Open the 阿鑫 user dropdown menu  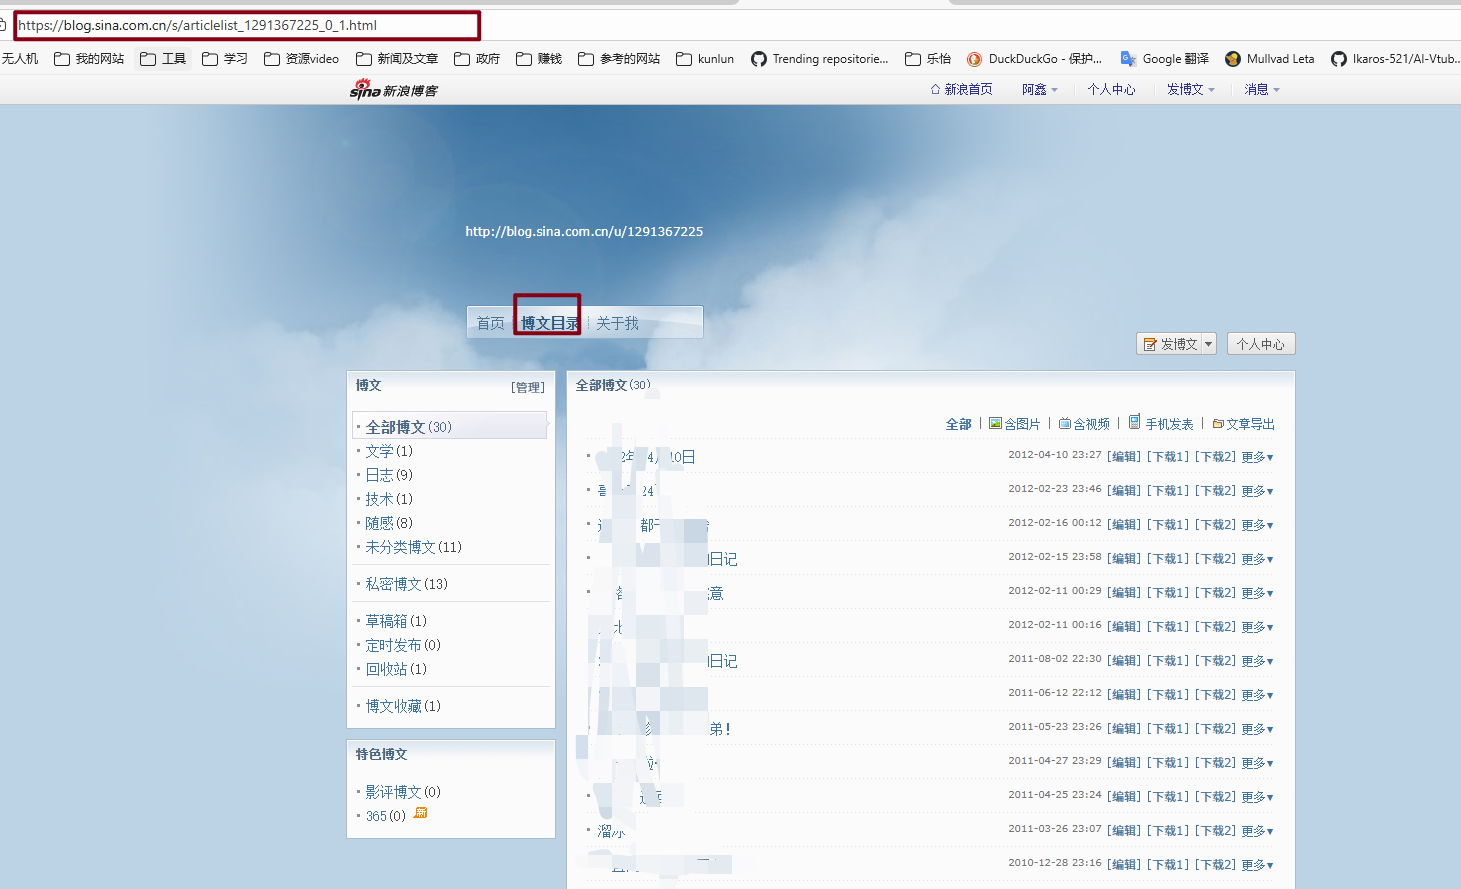coord(1039,89)
